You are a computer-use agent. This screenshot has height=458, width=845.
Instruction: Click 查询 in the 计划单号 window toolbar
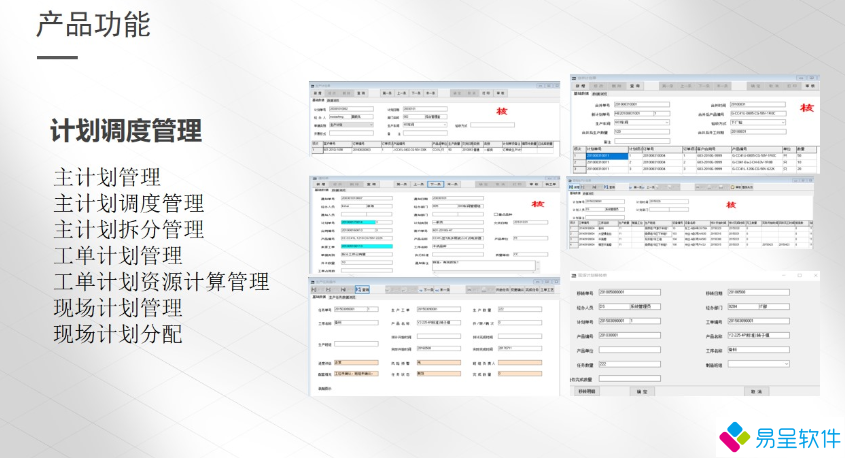[362, 93]
